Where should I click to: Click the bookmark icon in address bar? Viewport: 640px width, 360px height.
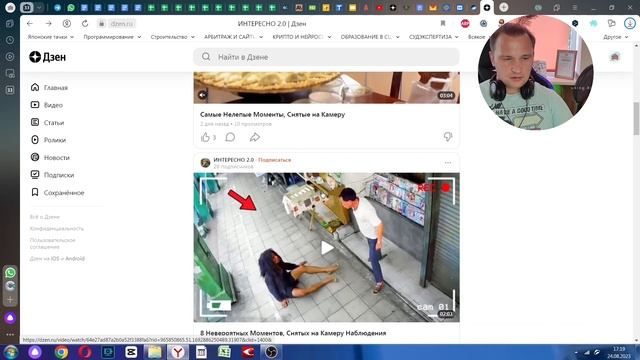tap(443, 24)
